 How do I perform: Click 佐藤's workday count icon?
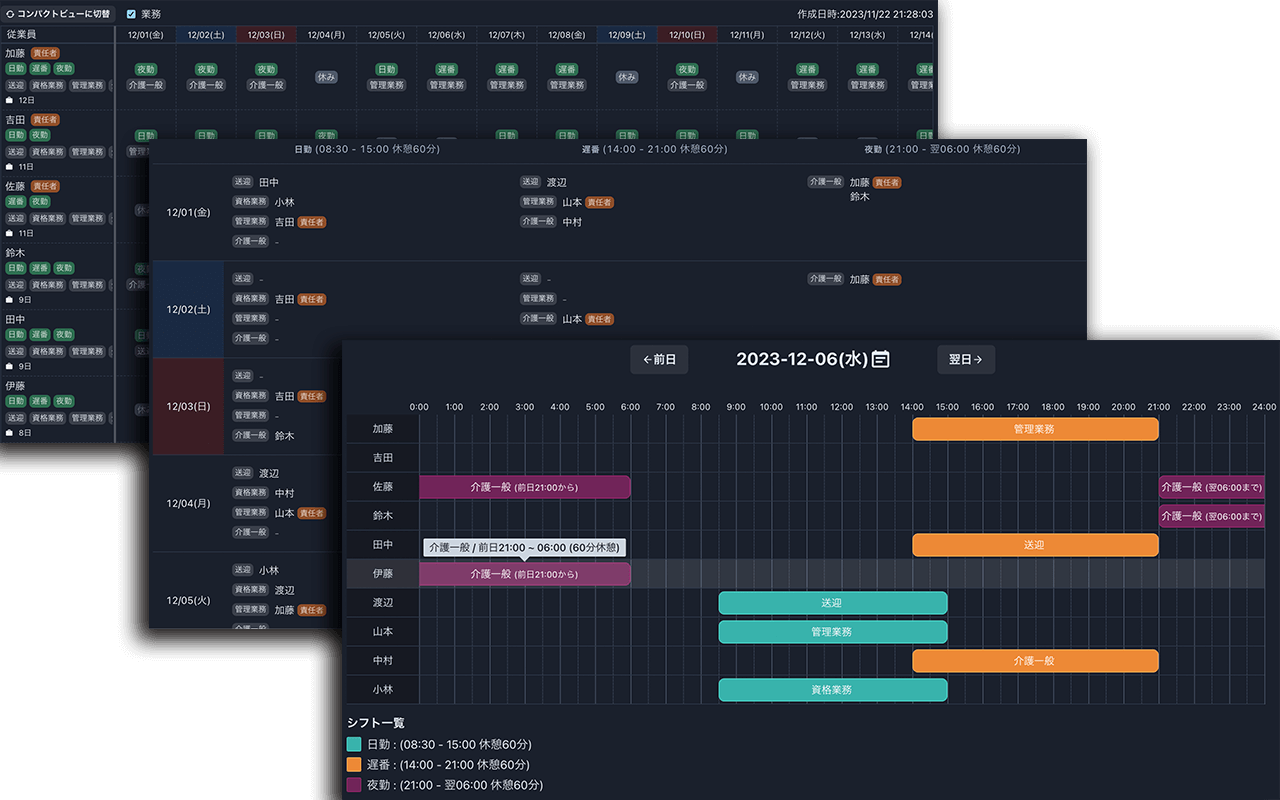click(x=10, y=233)
